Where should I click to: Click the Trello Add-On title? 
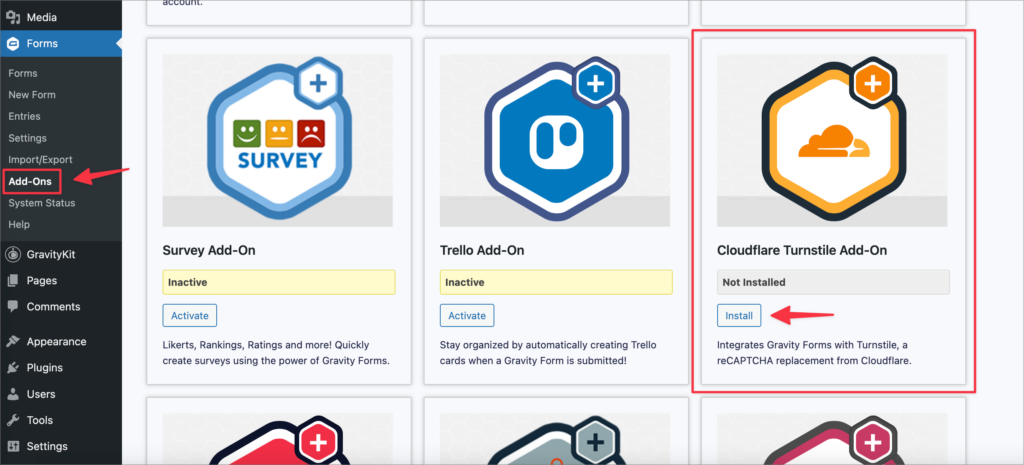pyautogui.click(x=482, y=250)
